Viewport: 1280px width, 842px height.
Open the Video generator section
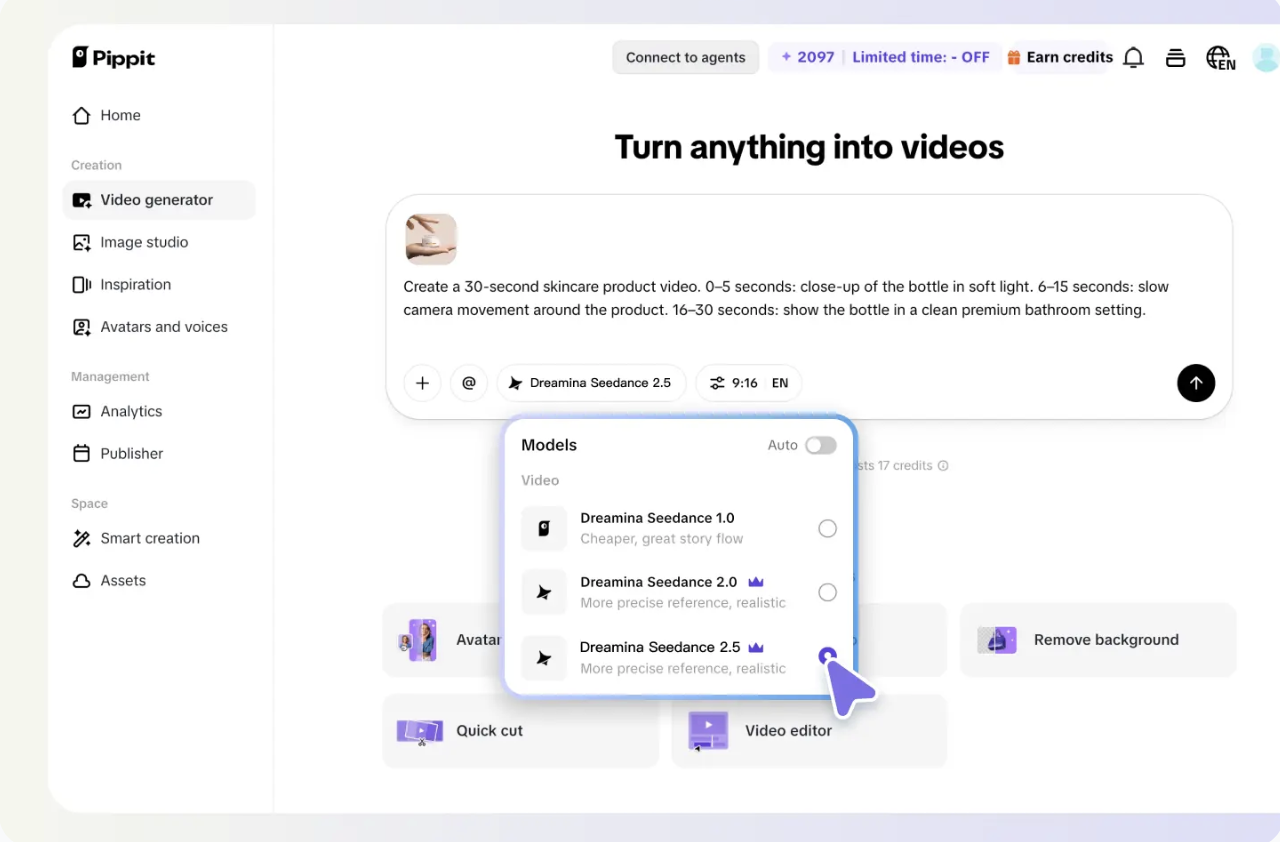pos(159,200)
